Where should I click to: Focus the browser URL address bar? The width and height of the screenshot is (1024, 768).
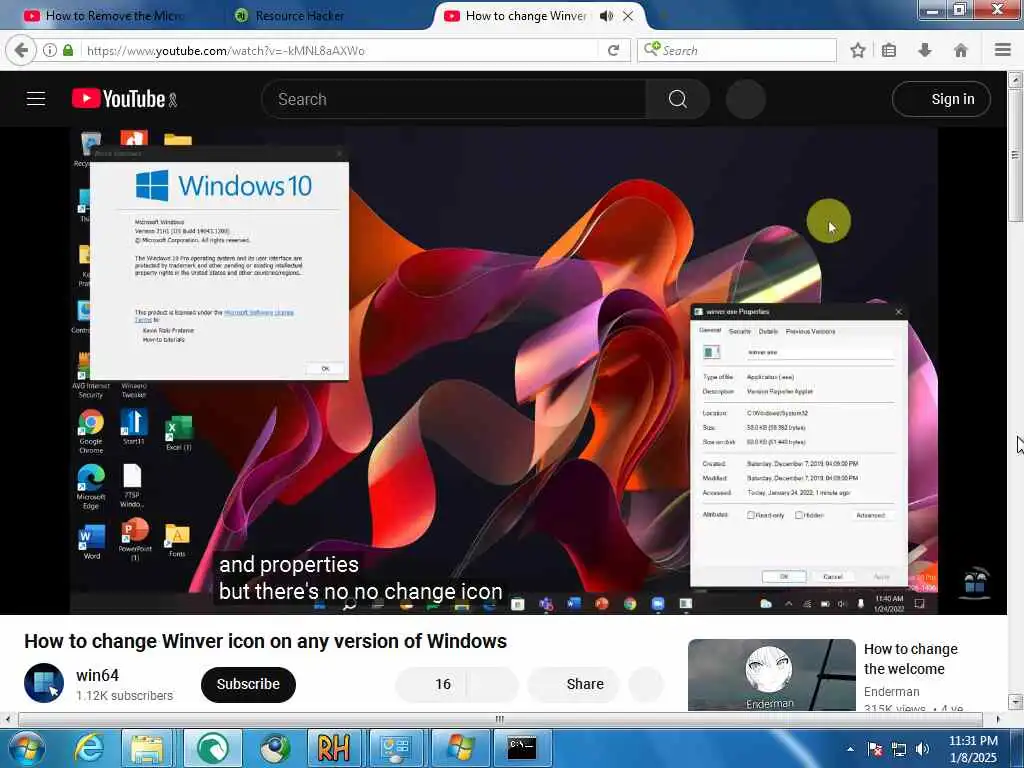(340, 50)
